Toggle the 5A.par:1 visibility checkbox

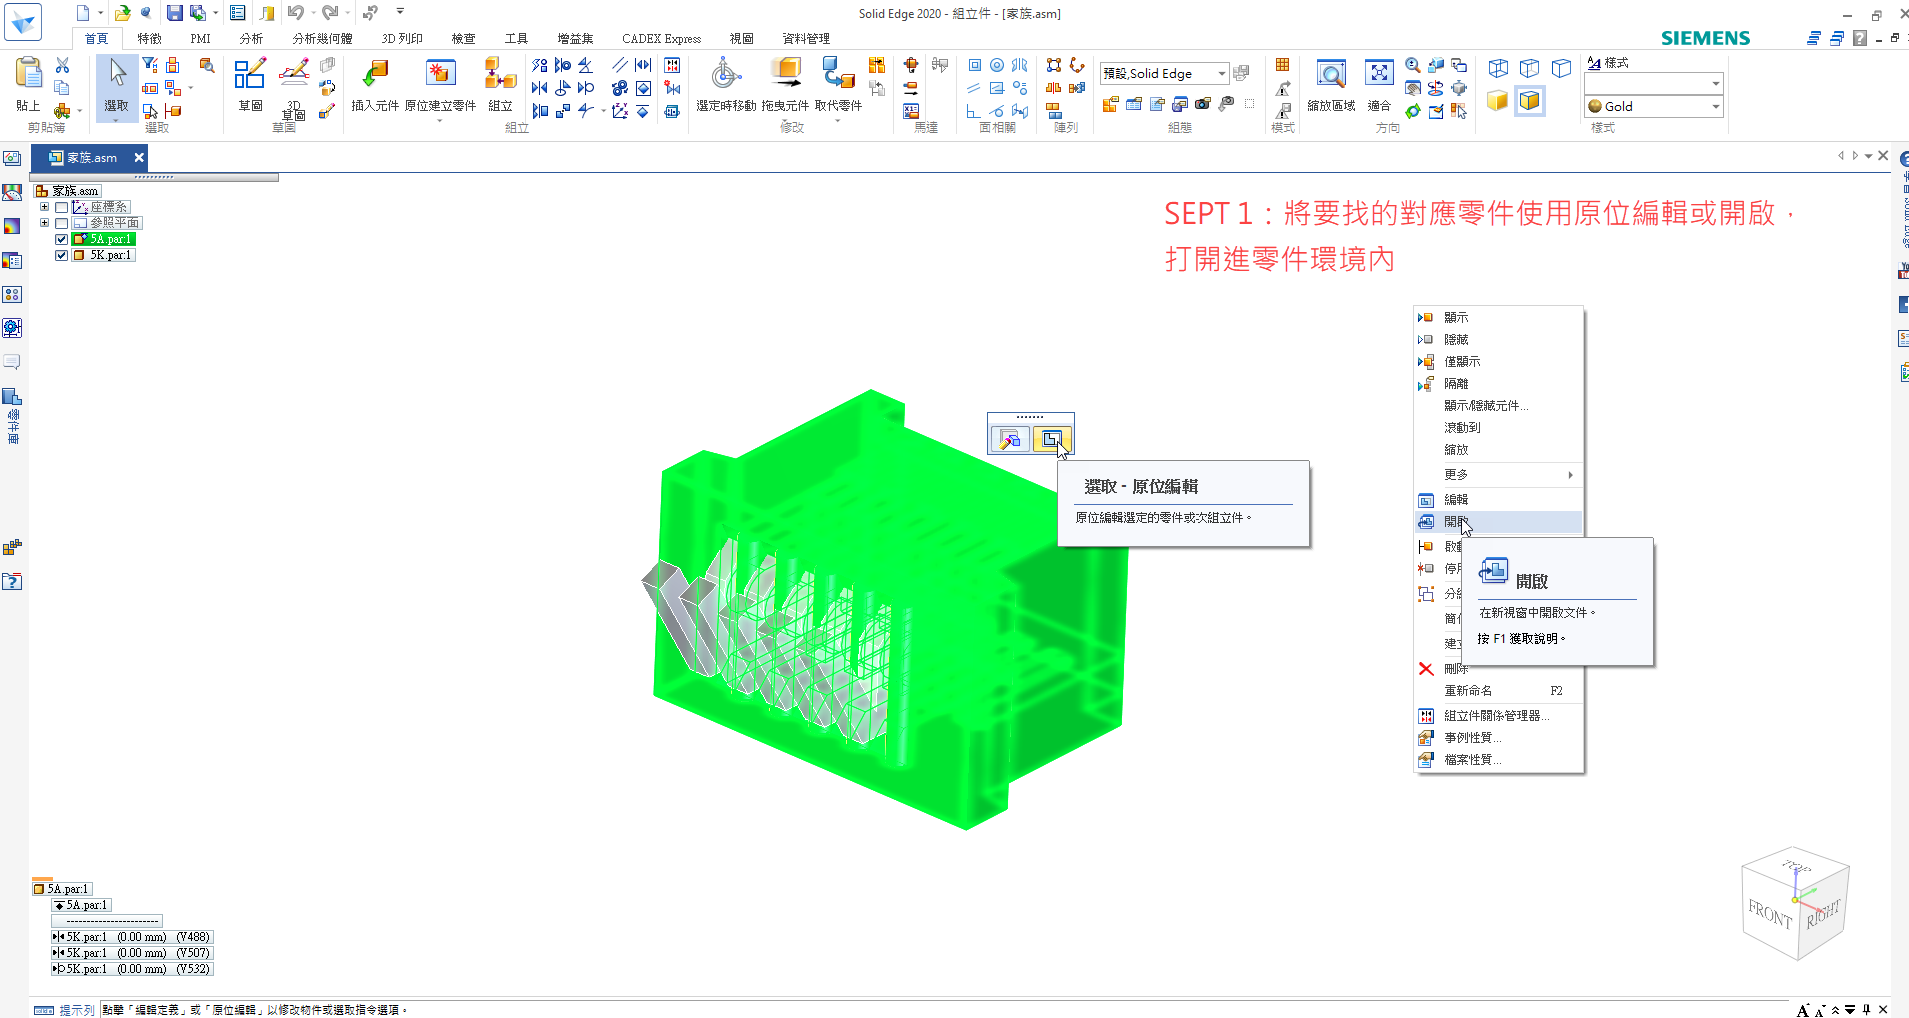coord(62,239)
